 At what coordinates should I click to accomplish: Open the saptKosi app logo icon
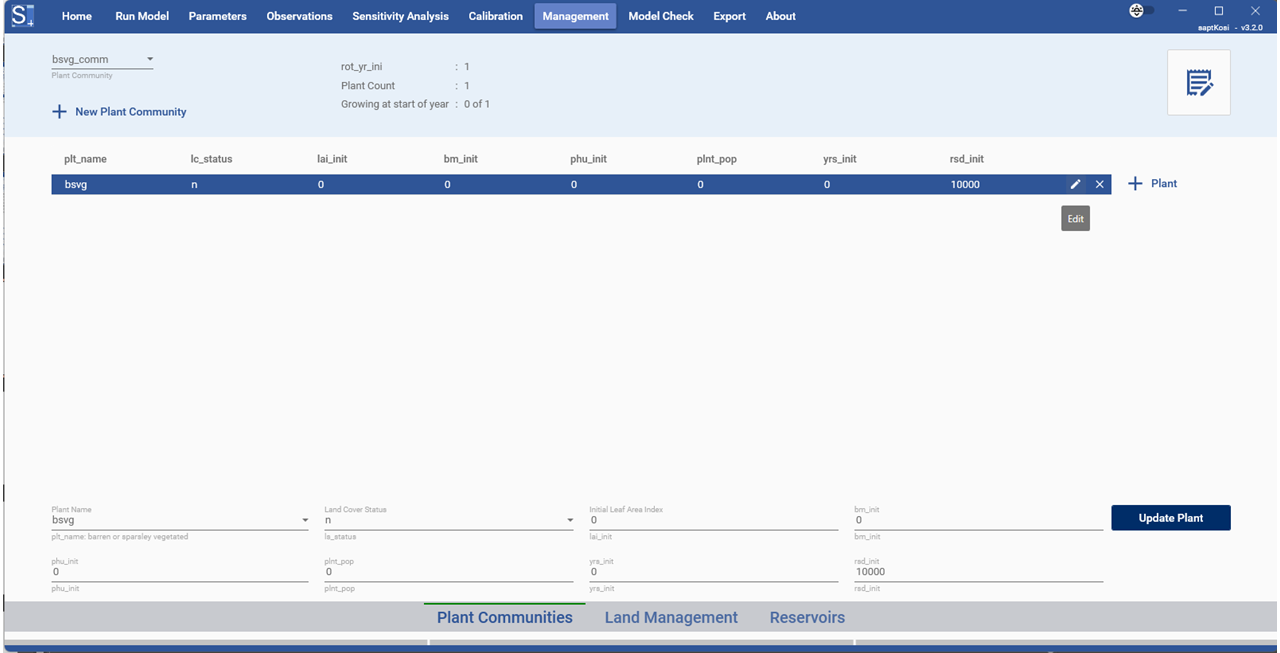pos(22,15)
